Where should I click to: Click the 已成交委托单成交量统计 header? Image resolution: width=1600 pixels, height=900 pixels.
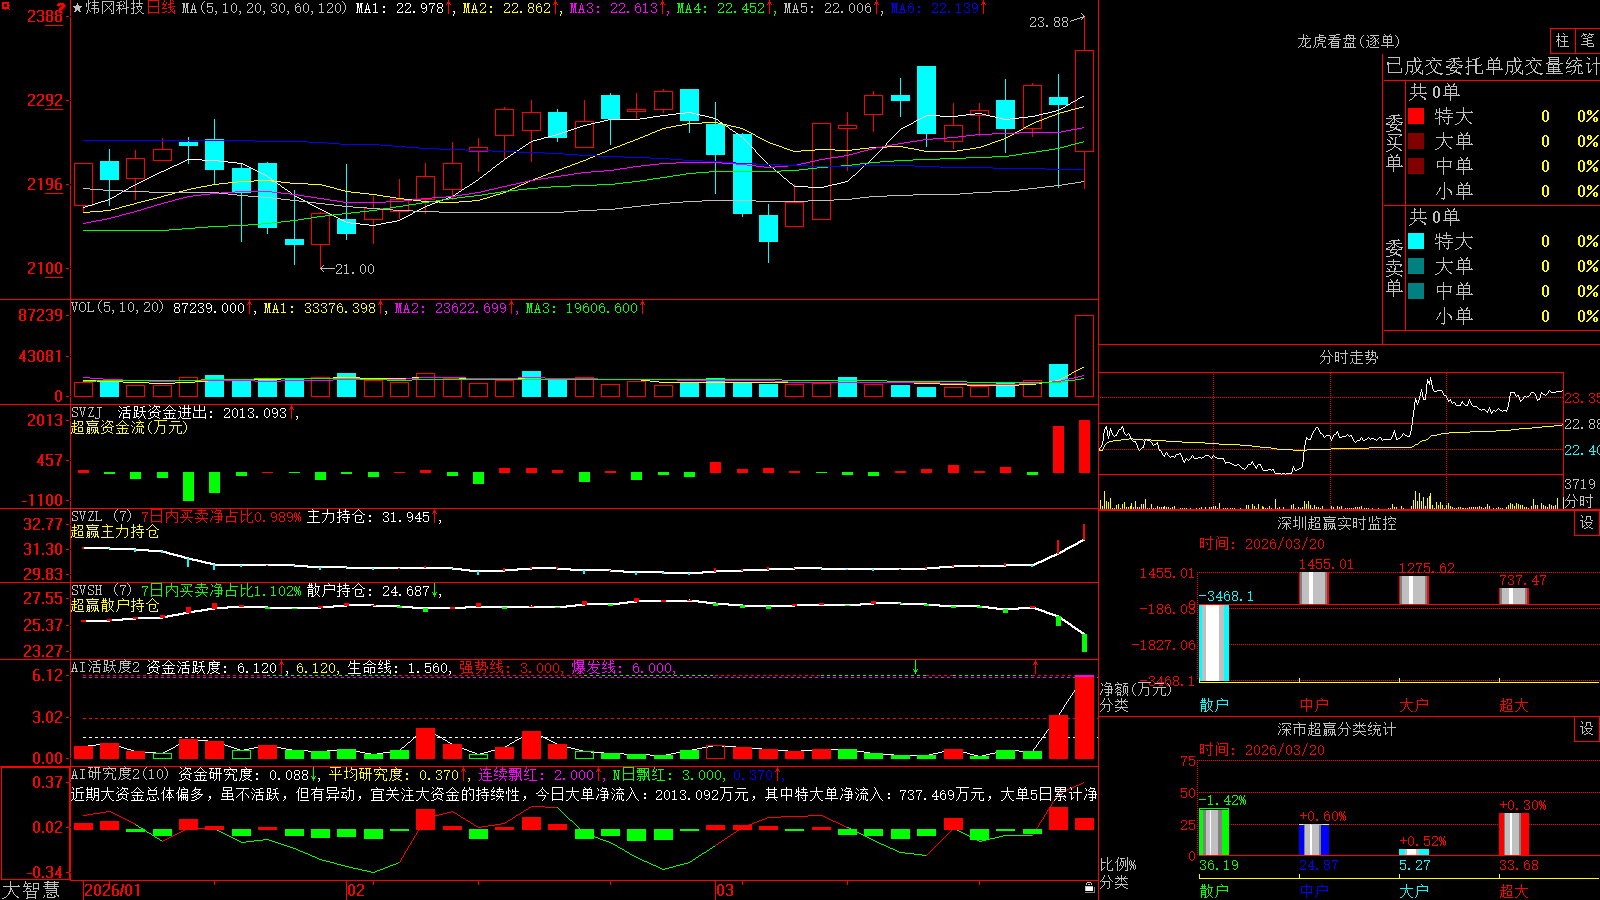coord(1492,67)
